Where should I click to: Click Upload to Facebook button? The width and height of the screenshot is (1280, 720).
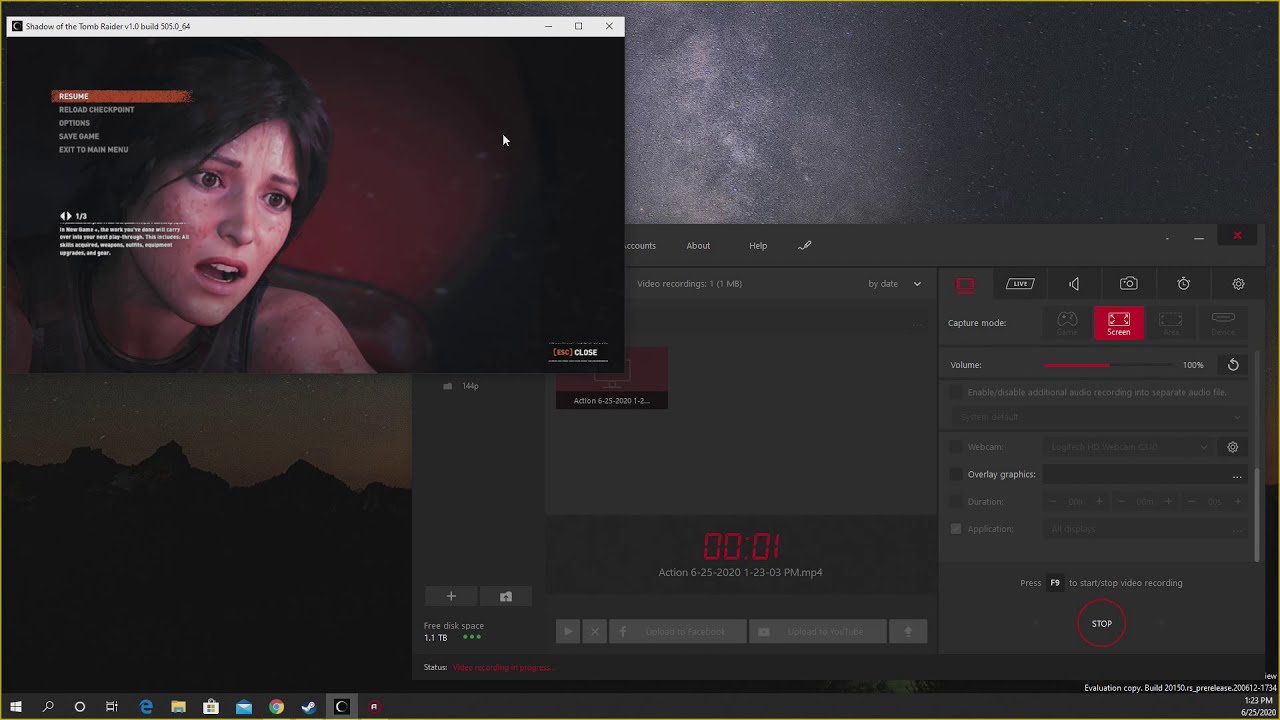tap(678, 631)
